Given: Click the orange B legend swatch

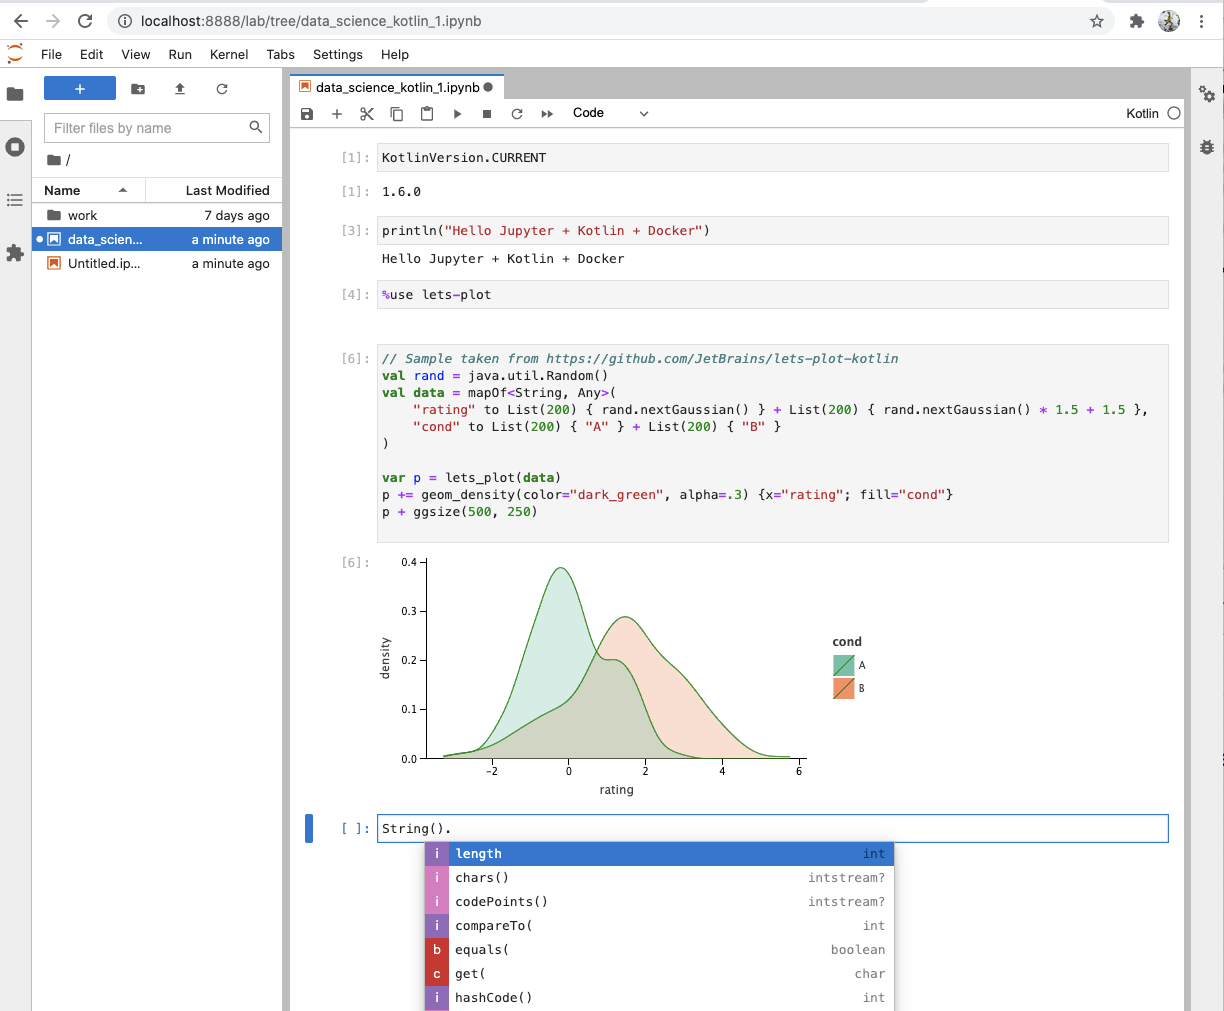Looking at the screenshot, I should 844,688.
